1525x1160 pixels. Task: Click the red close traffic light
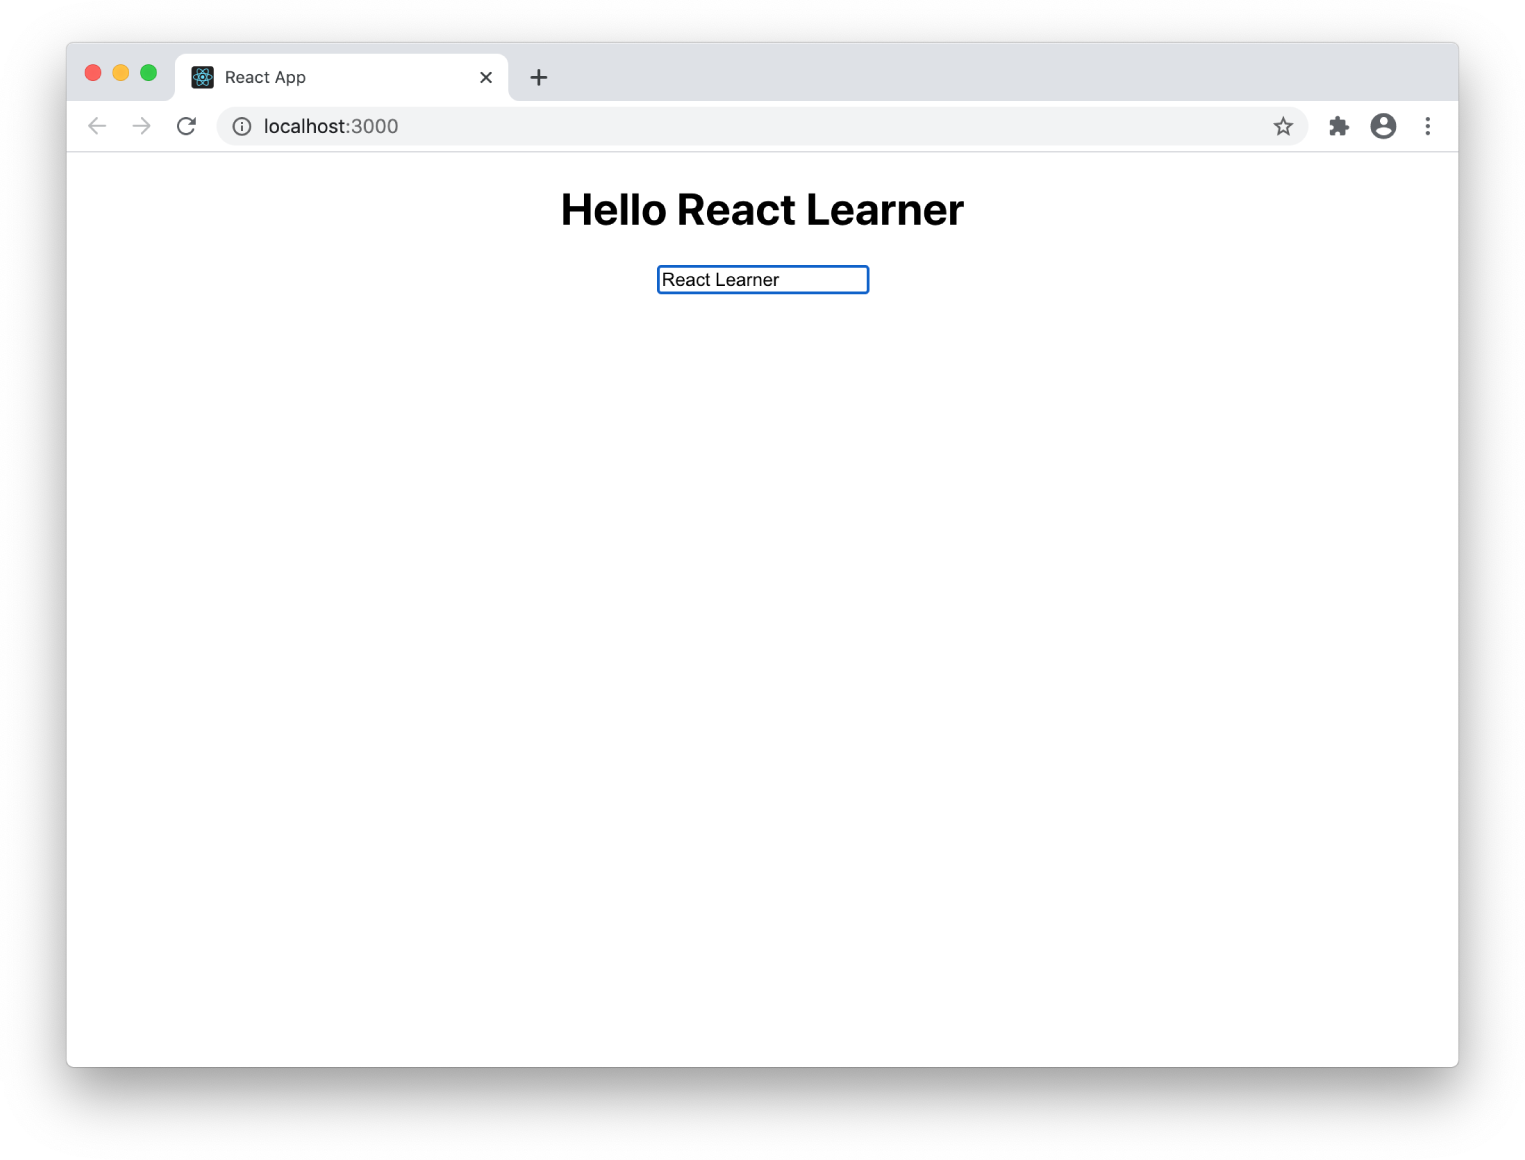(x=92, y=72)
